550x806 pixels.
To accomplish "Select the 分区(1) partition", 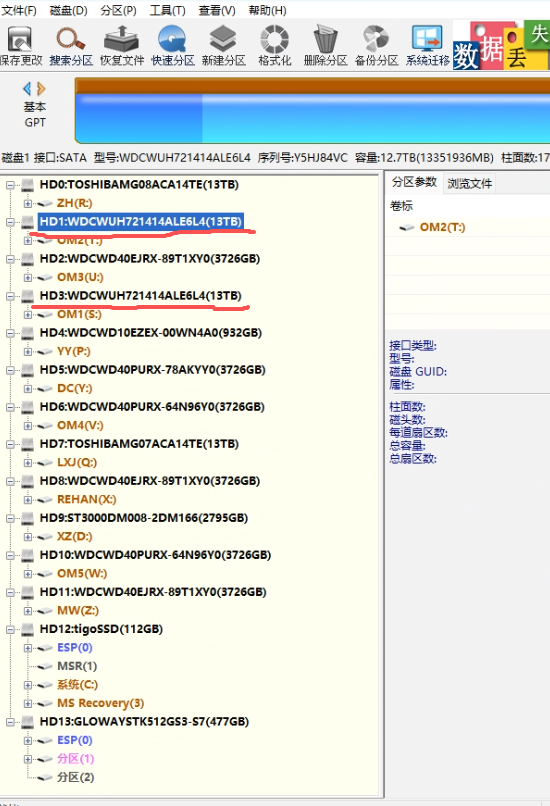I will pyautogui.click(x=76, y=758).
